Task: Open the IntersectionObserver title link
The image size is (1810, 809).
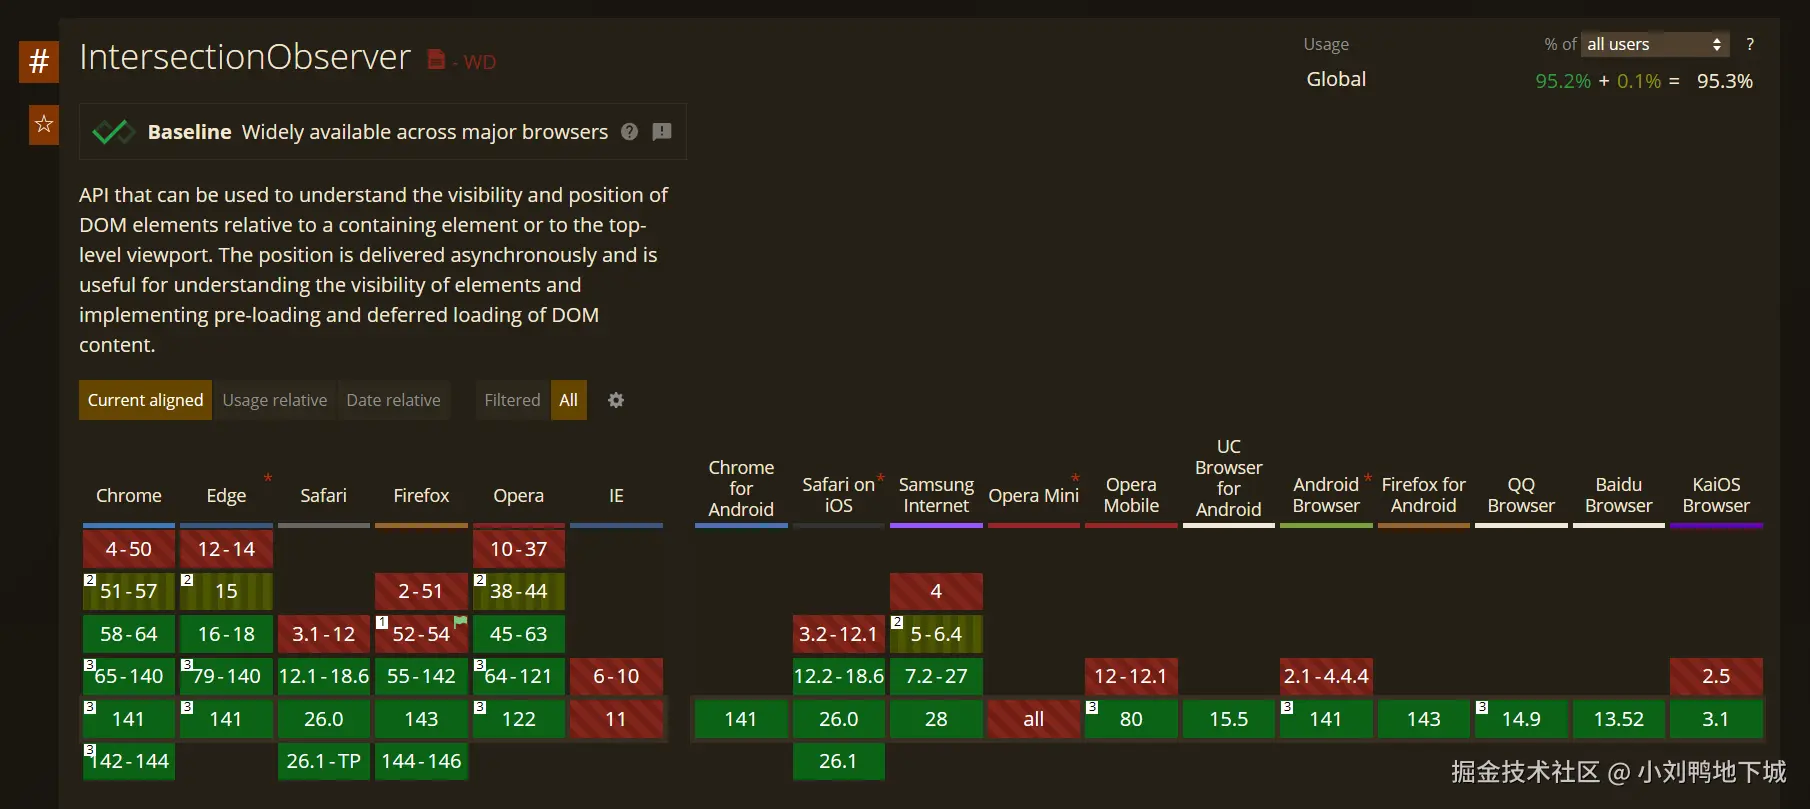Action: (245, 57)
